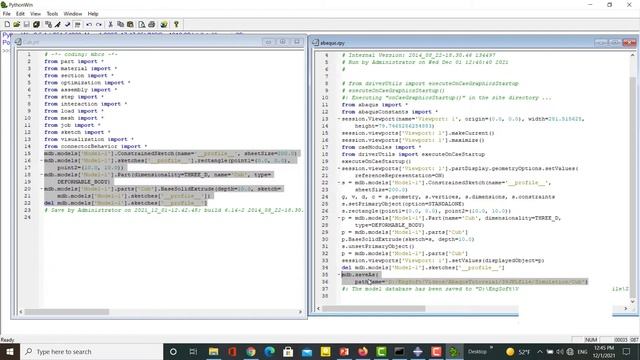Click the 'mdb.saveAs(' line in abaqus.rpy

click(x=360, y=274)
